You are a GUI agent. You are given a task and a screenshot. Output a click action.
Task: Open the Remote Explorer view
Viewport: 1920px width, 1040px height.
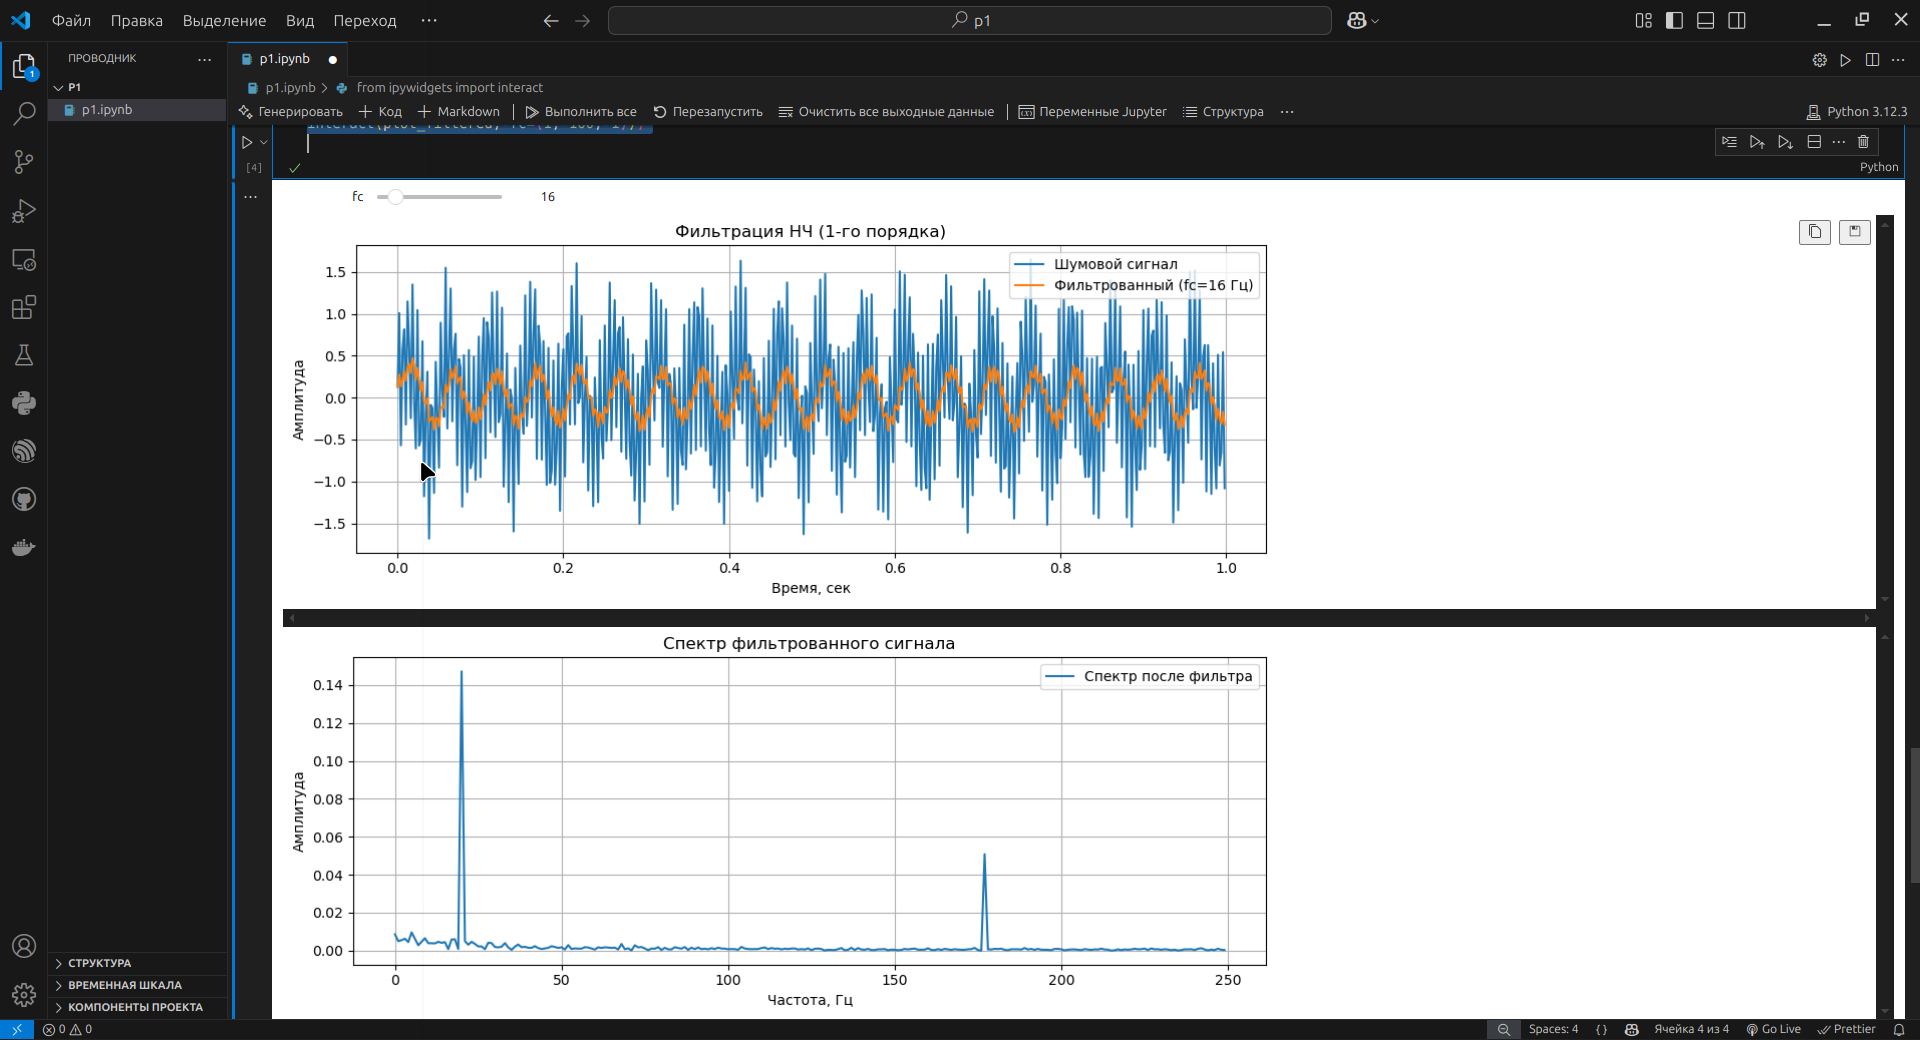click(24, 259)
